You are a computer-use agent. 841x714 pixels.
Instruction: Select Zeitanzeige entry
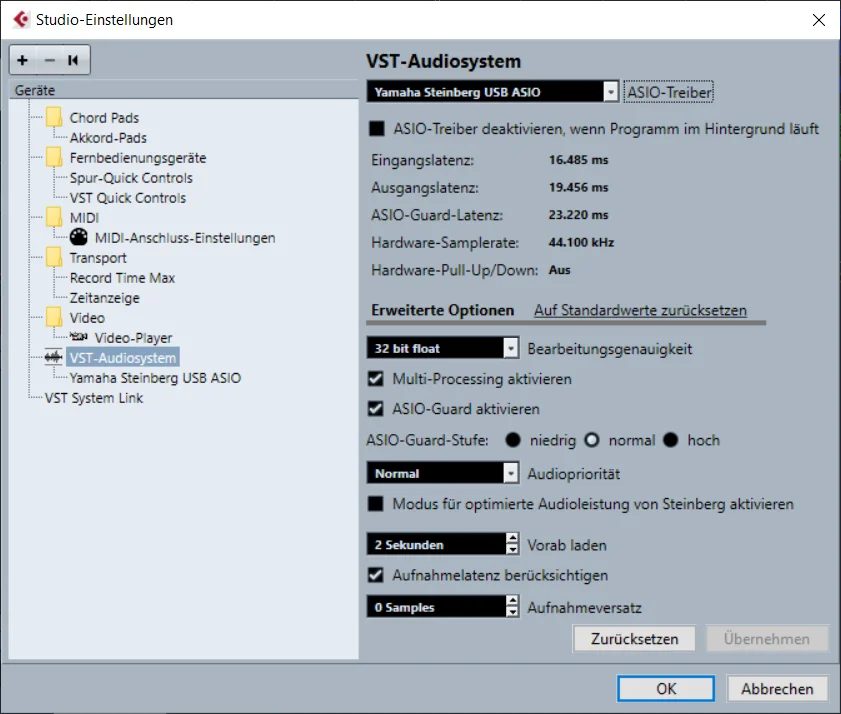(x=105, y=298)
